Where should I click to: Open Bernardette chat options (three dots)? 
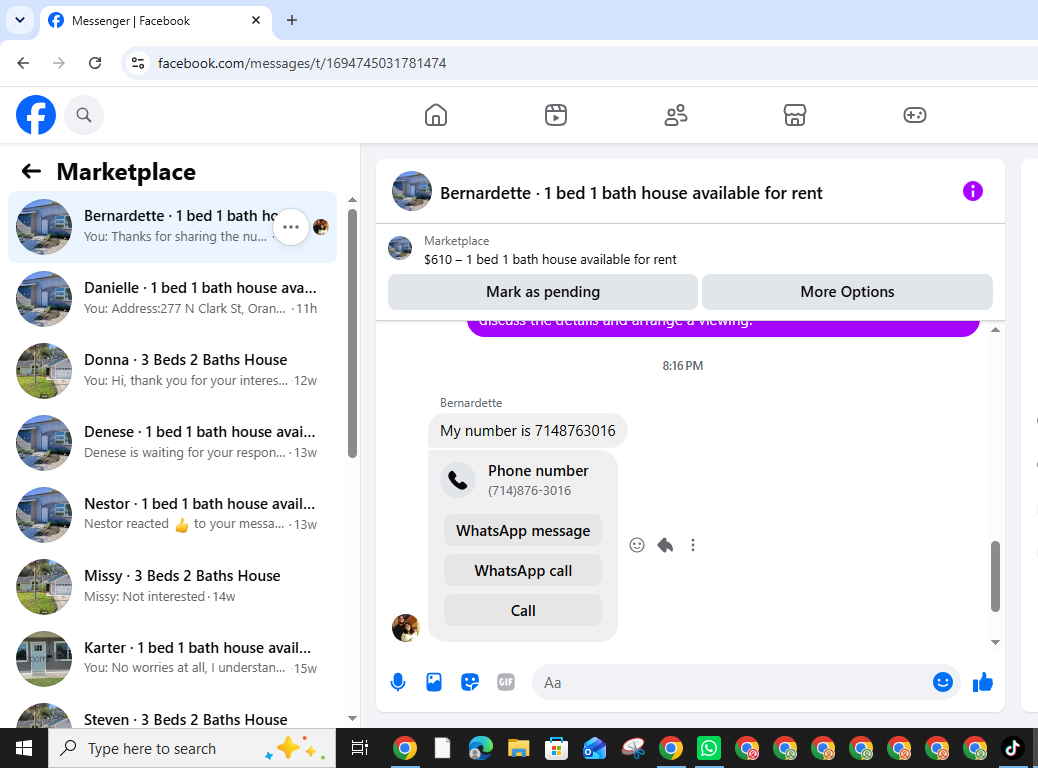point(291,226)
